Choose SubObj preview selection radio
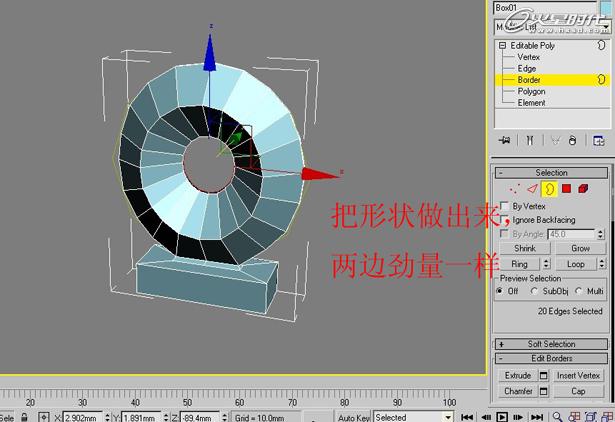The height and width of the screenshot is (422, 615). point(535,291)
